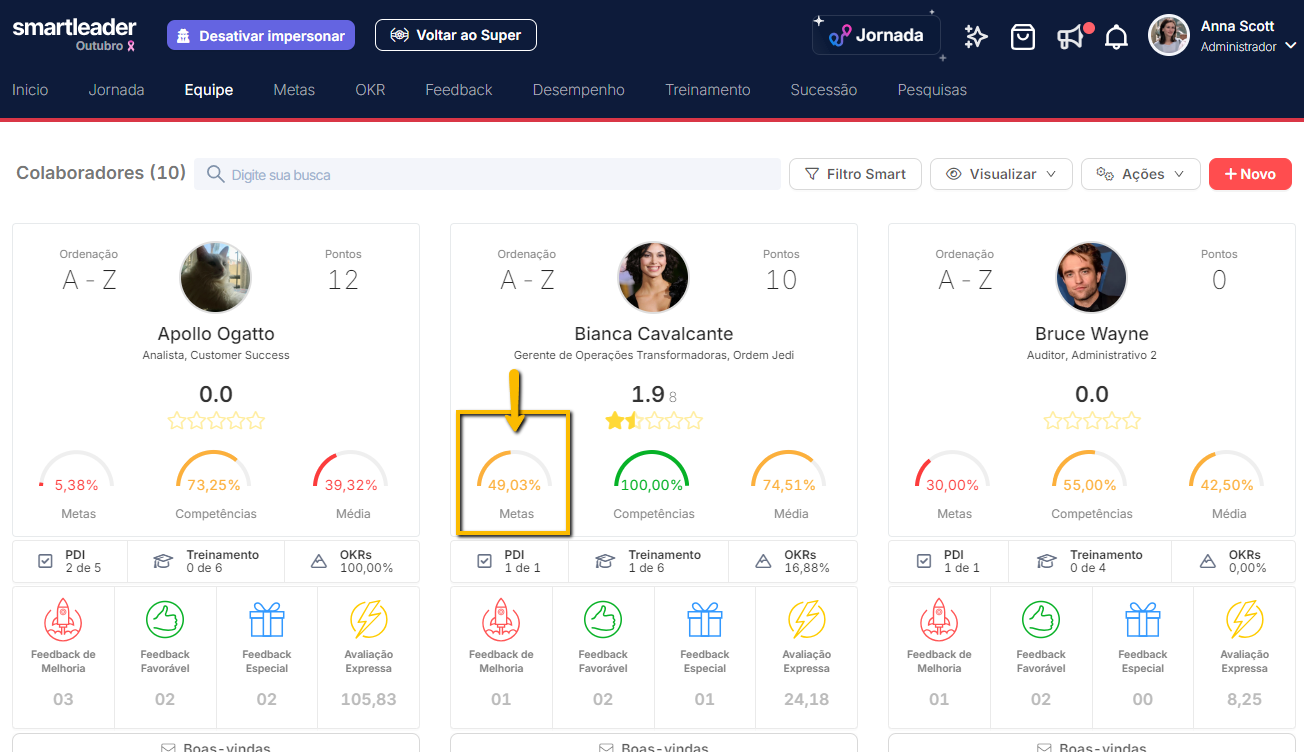
Task: Open the Treinamento navigation tab
Action: [x=708, y=90]
